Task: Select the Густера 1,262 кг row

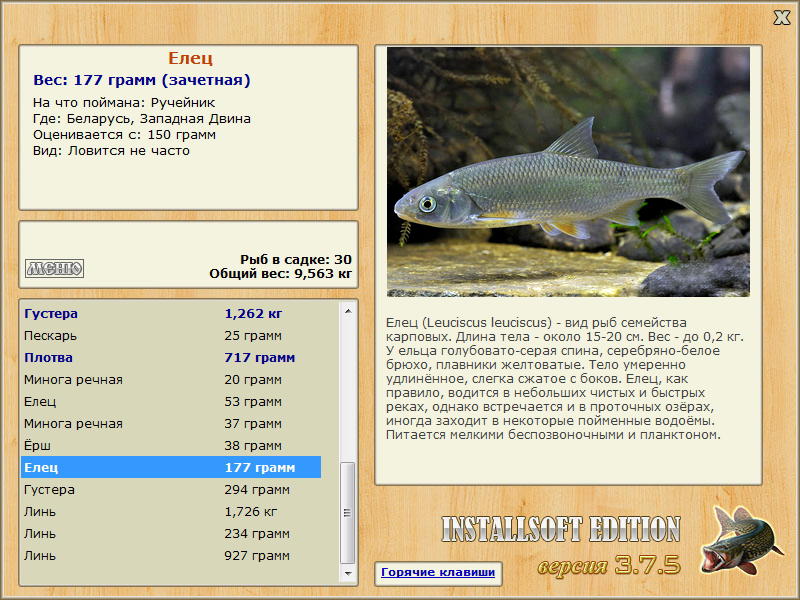Action: tap(171, 313)
